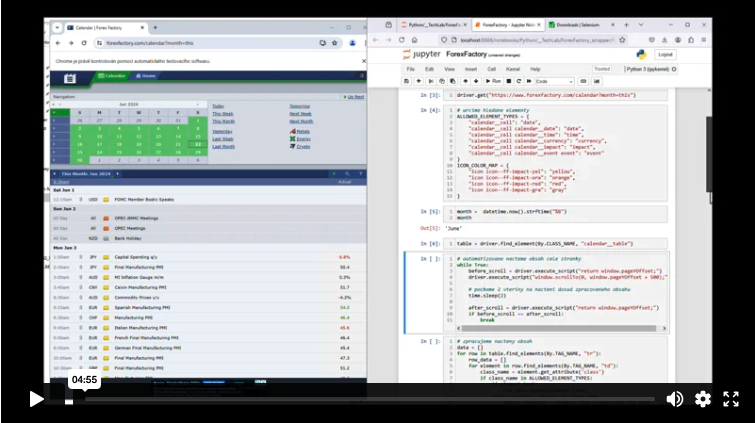Image resolution: width=755 pixels, height=423 pixels.
Task: Select June 22 in the calendar
Action: pyautogui.click(x=200, y=144)
